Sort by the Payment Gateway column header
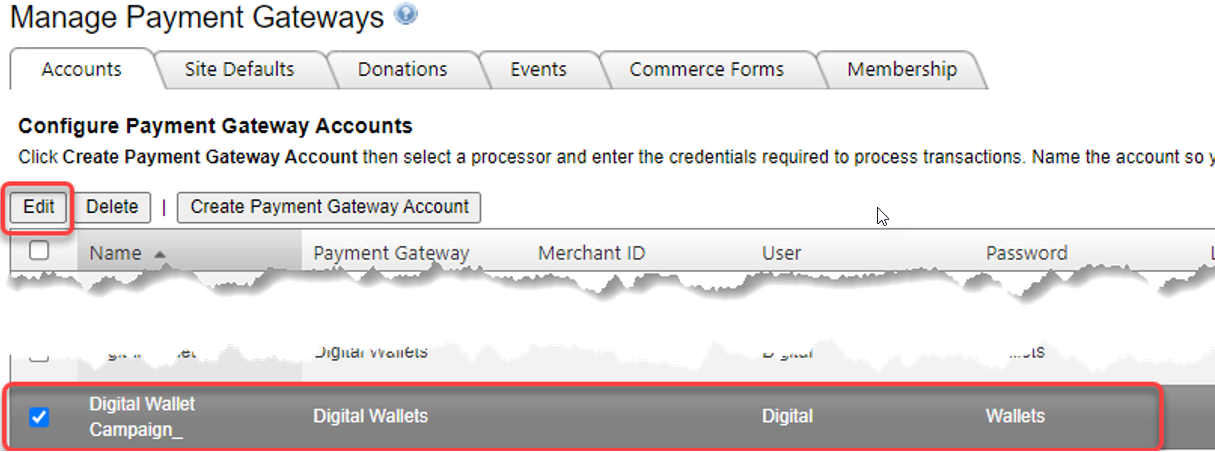The height and width of the screenshot is (452, 1215). pos(391,253)
